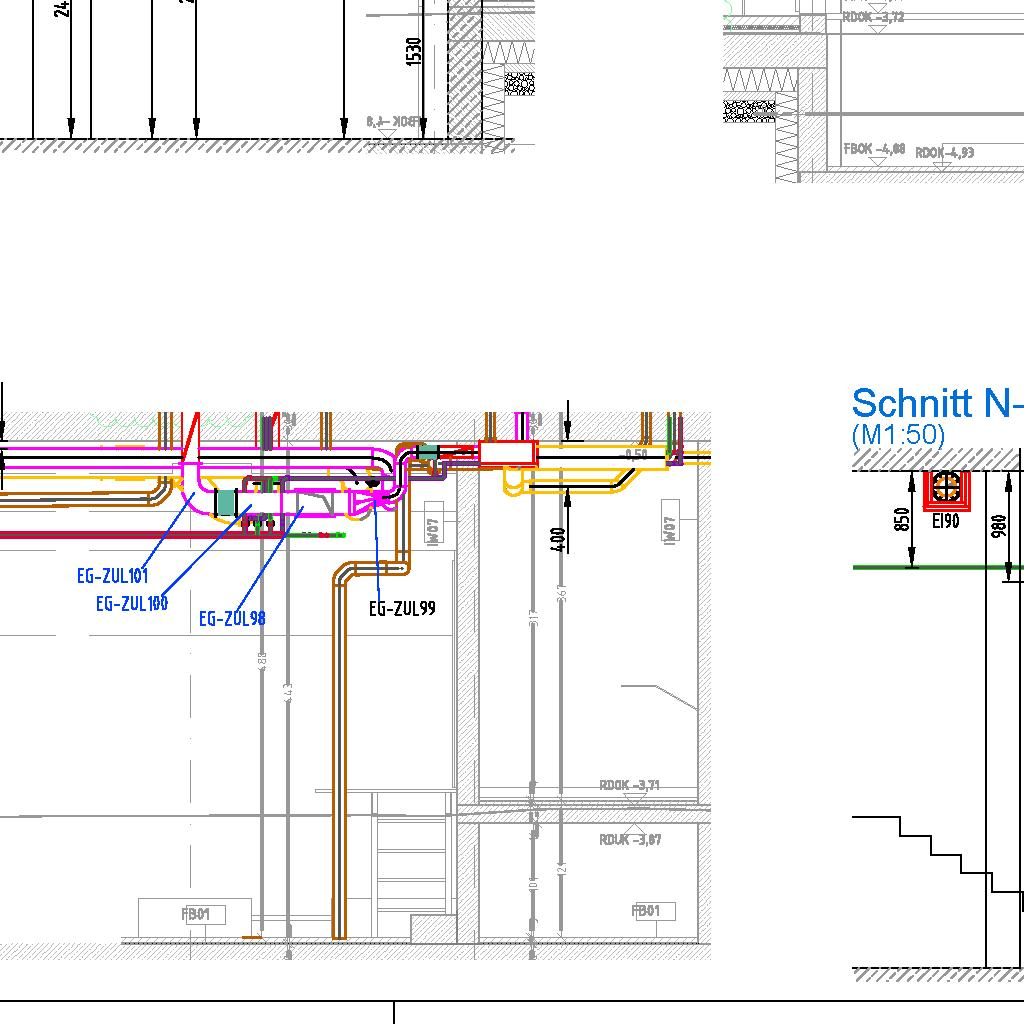
Task: Click the FBOK -4,08 elevation label
Action: point(874,149)
